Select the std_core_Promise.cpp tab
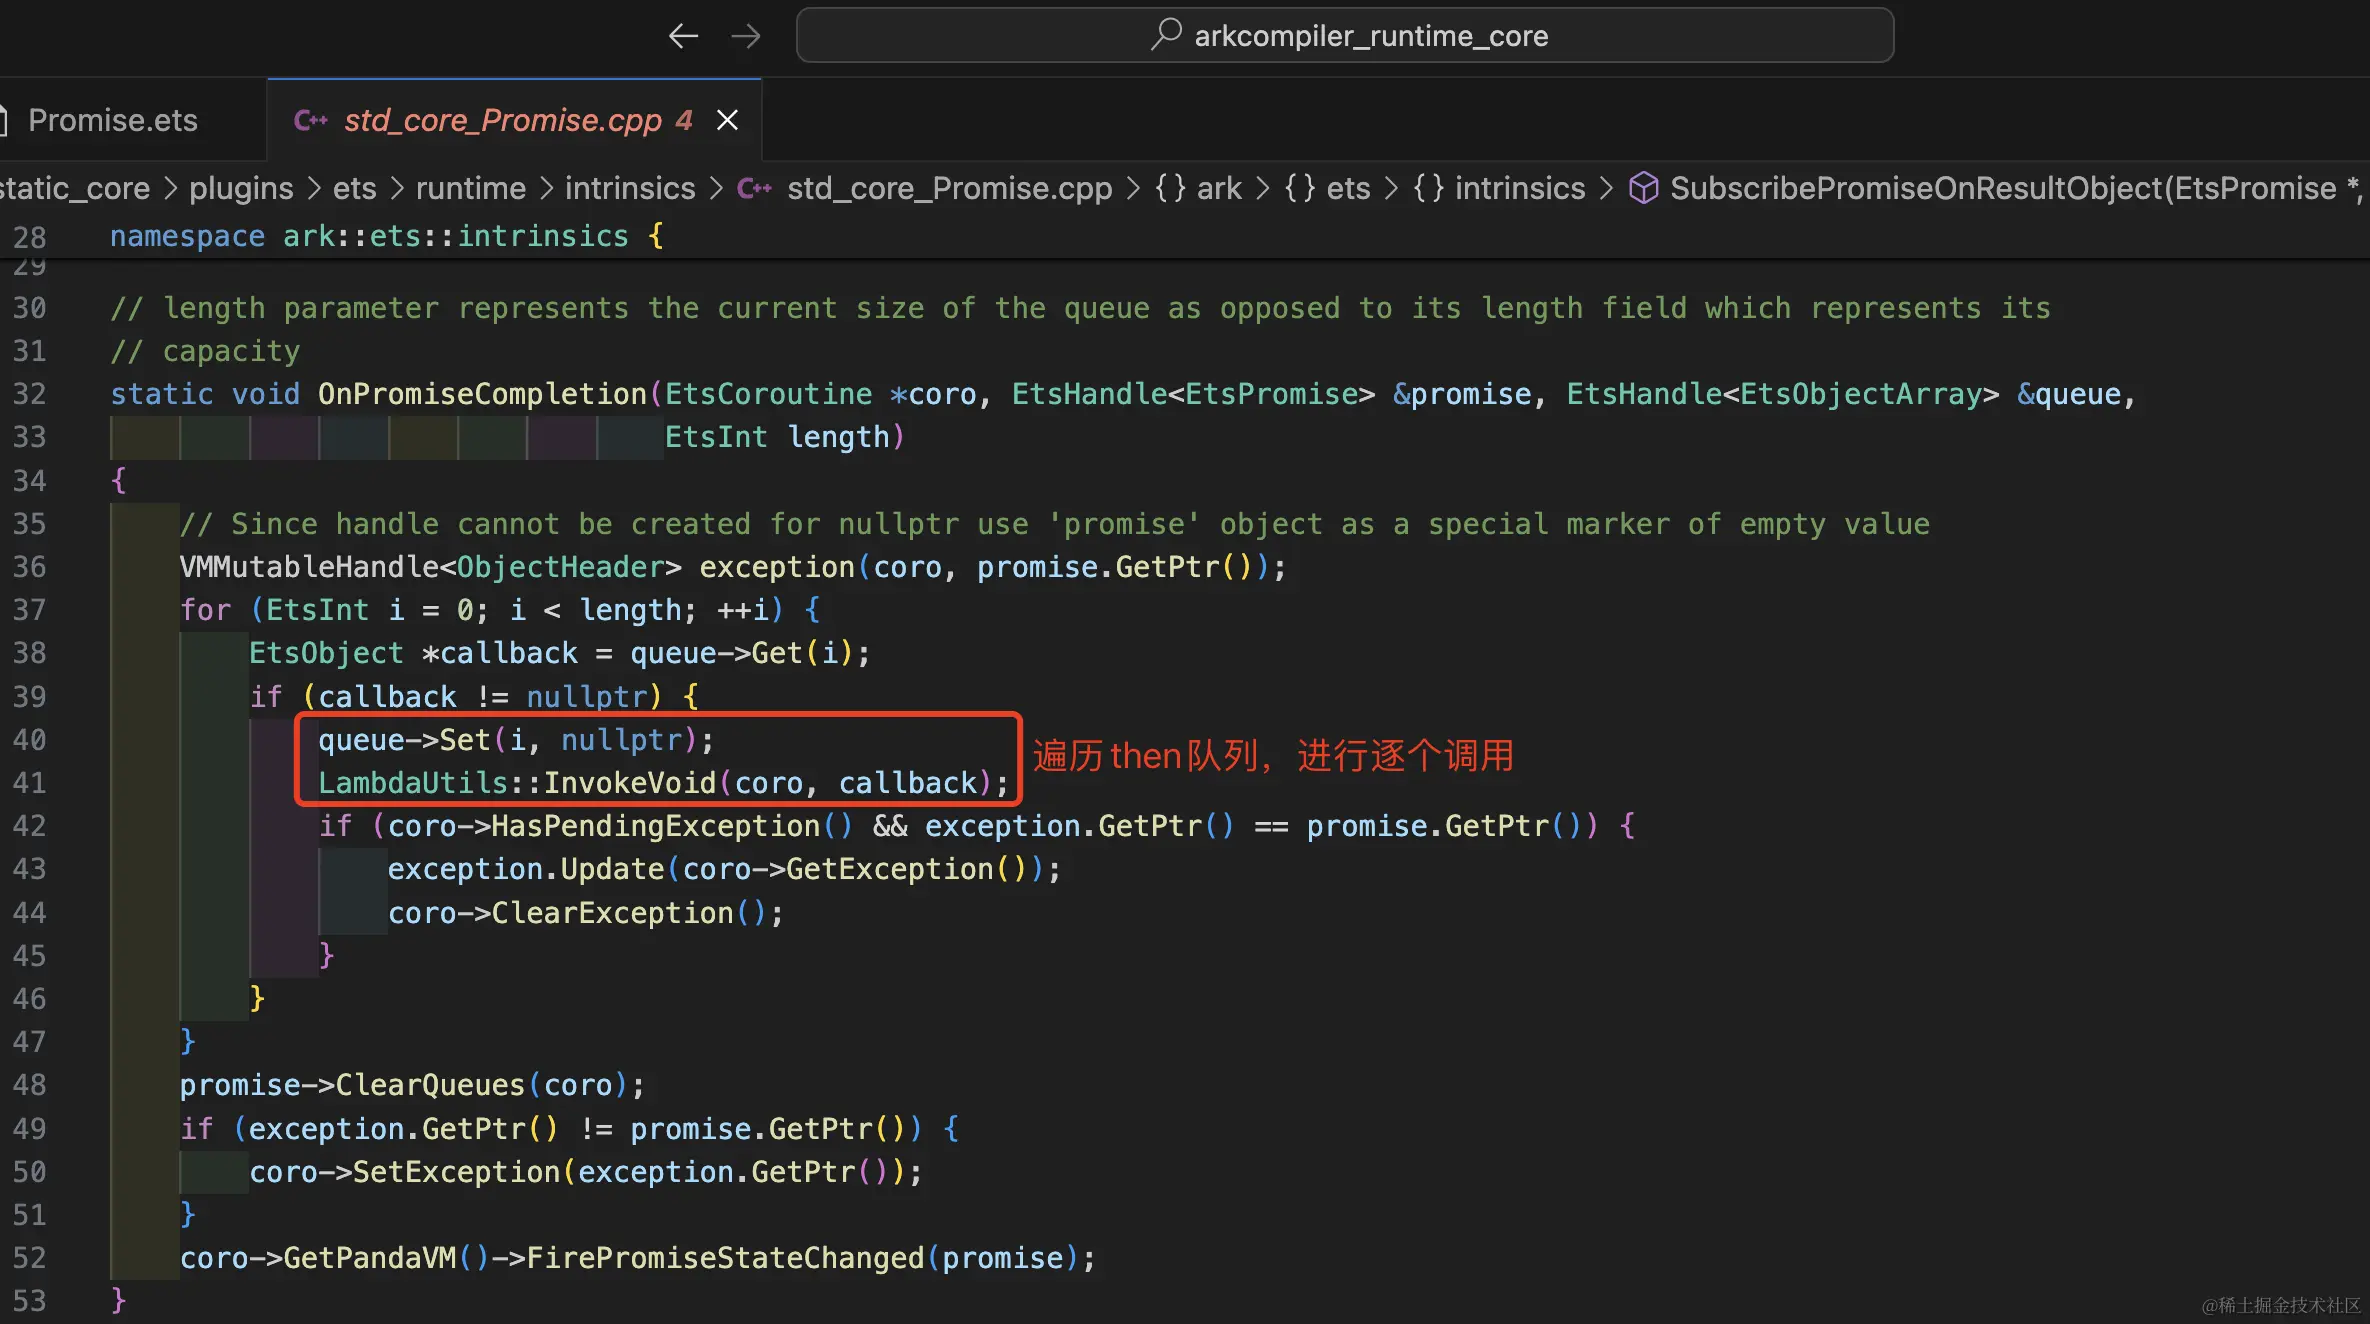This screenshot has width=2370, height=1324. pos(502,120)
